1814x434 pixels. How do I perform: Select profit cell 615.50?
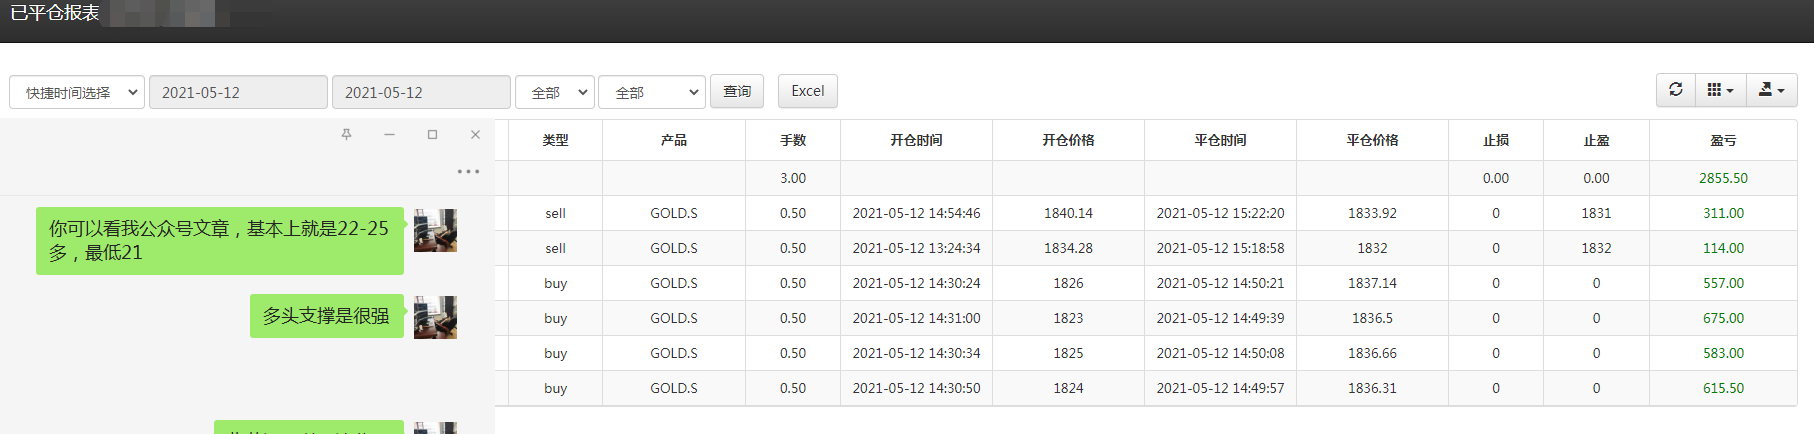click(1723, 388)
